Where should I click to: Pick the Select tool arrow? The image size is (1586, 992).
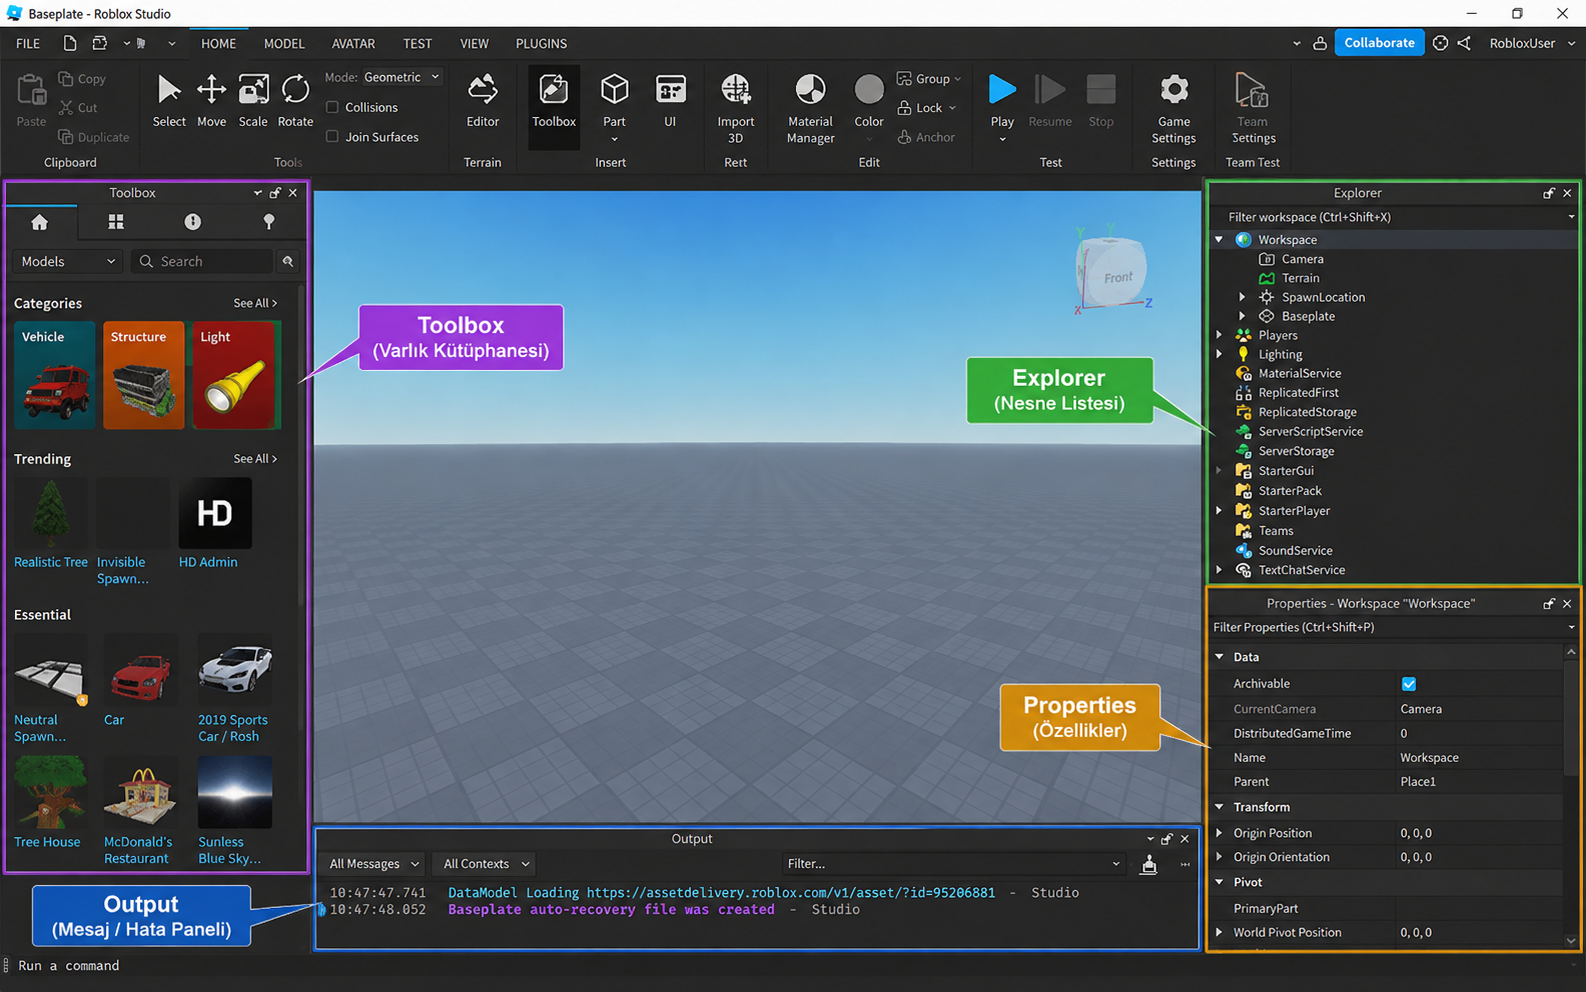169,101
